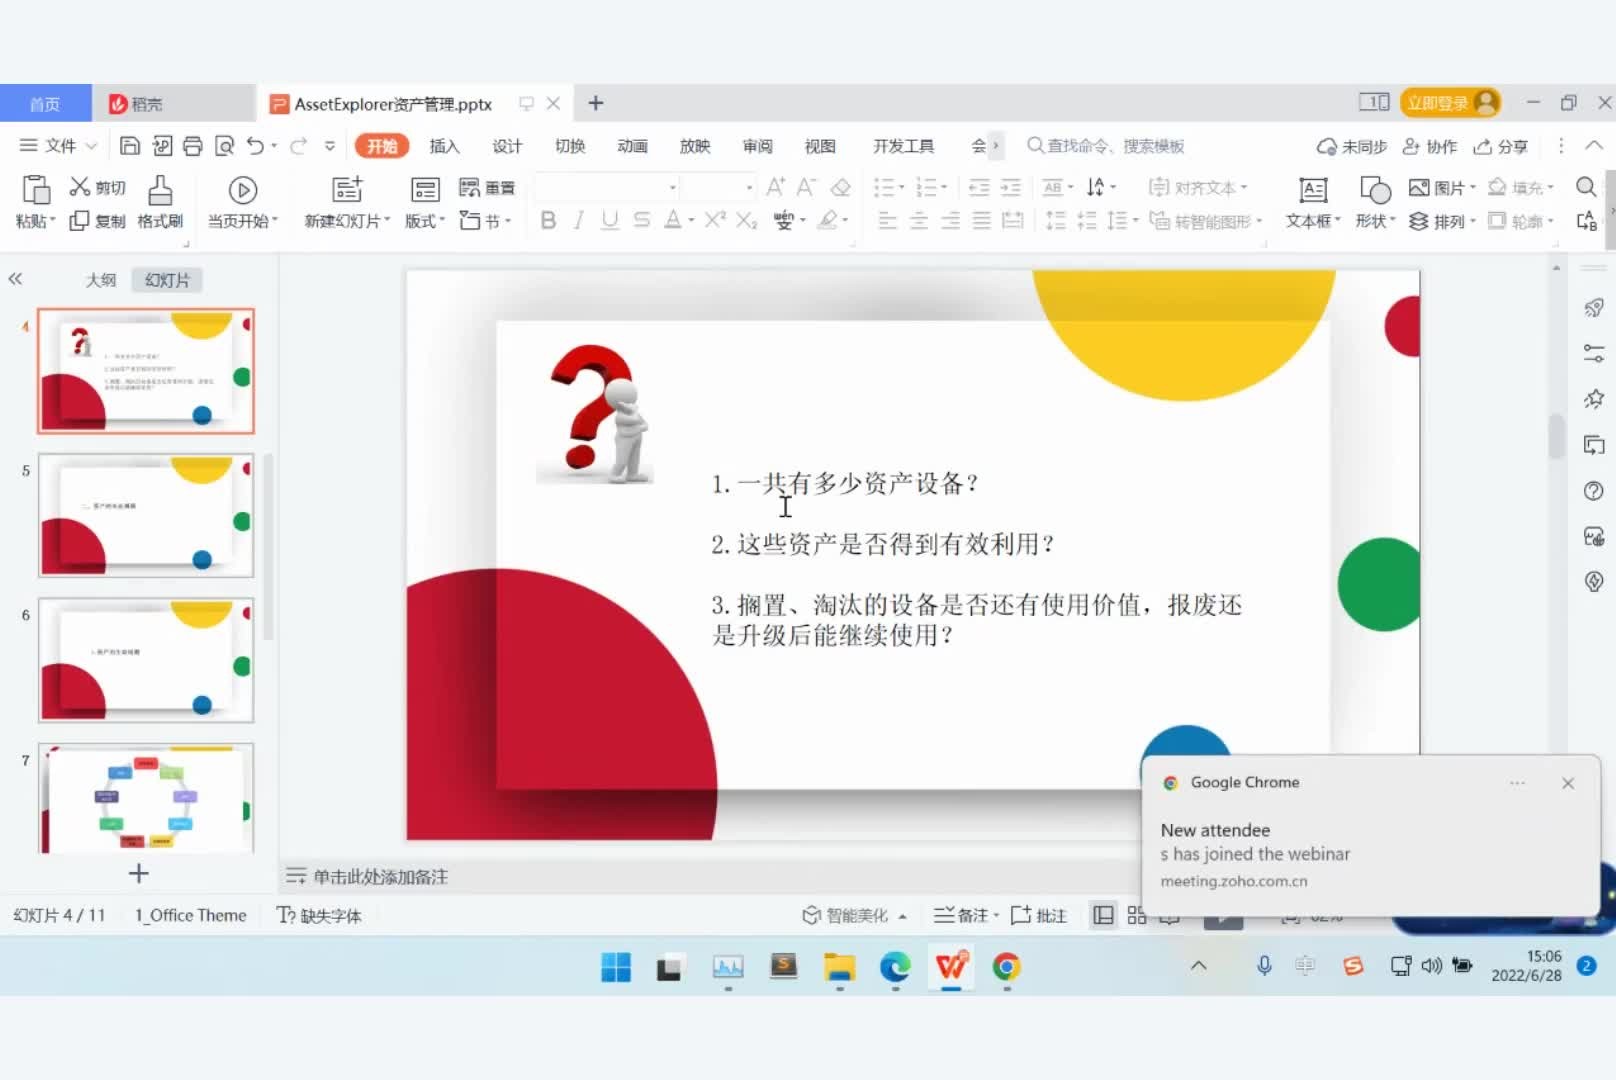Screen dimensions: 1616x1080
Task: Open File Explorer from the taskbar
Action: [x=839, y=967]
